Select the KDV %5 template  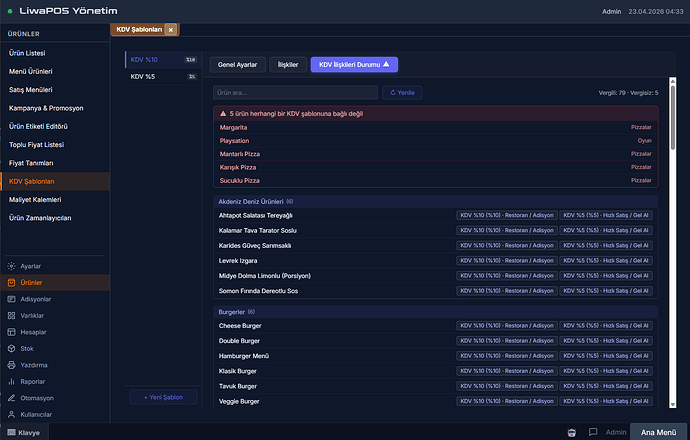click(143, 76)
